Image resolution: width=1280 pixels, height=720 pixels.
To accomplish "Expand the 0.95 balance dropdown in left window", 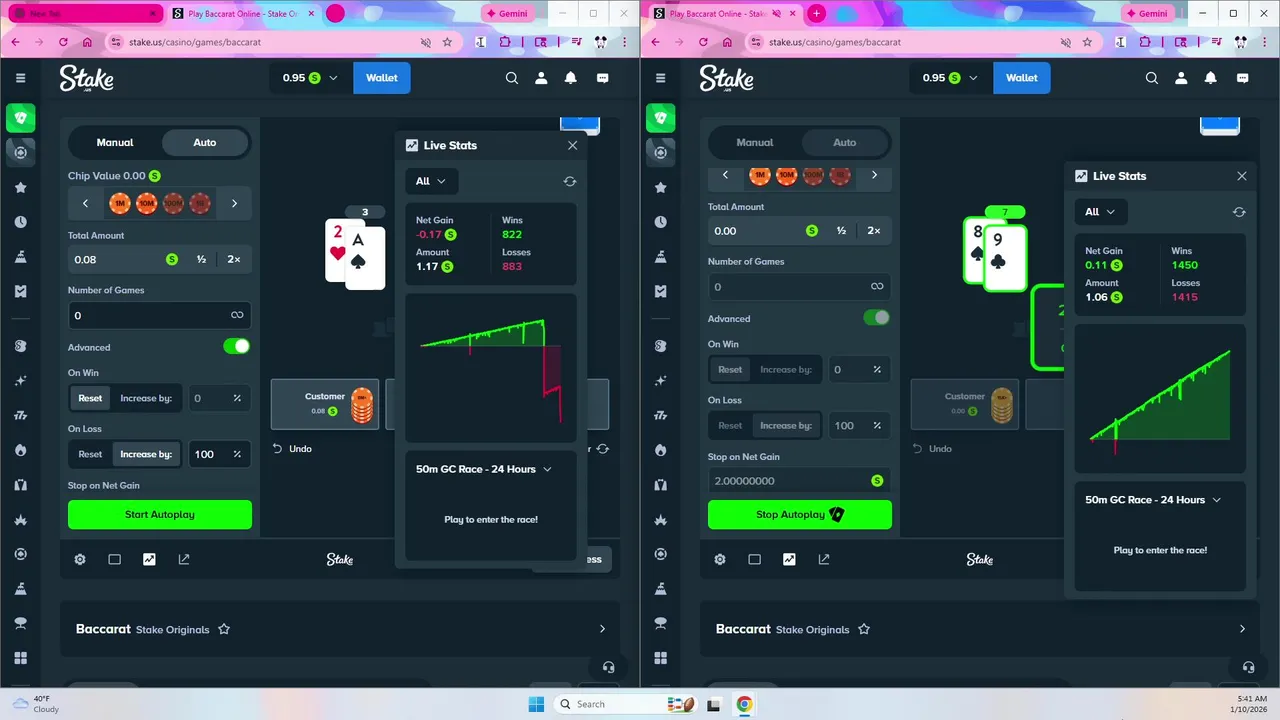I will [x=310, y=78].
